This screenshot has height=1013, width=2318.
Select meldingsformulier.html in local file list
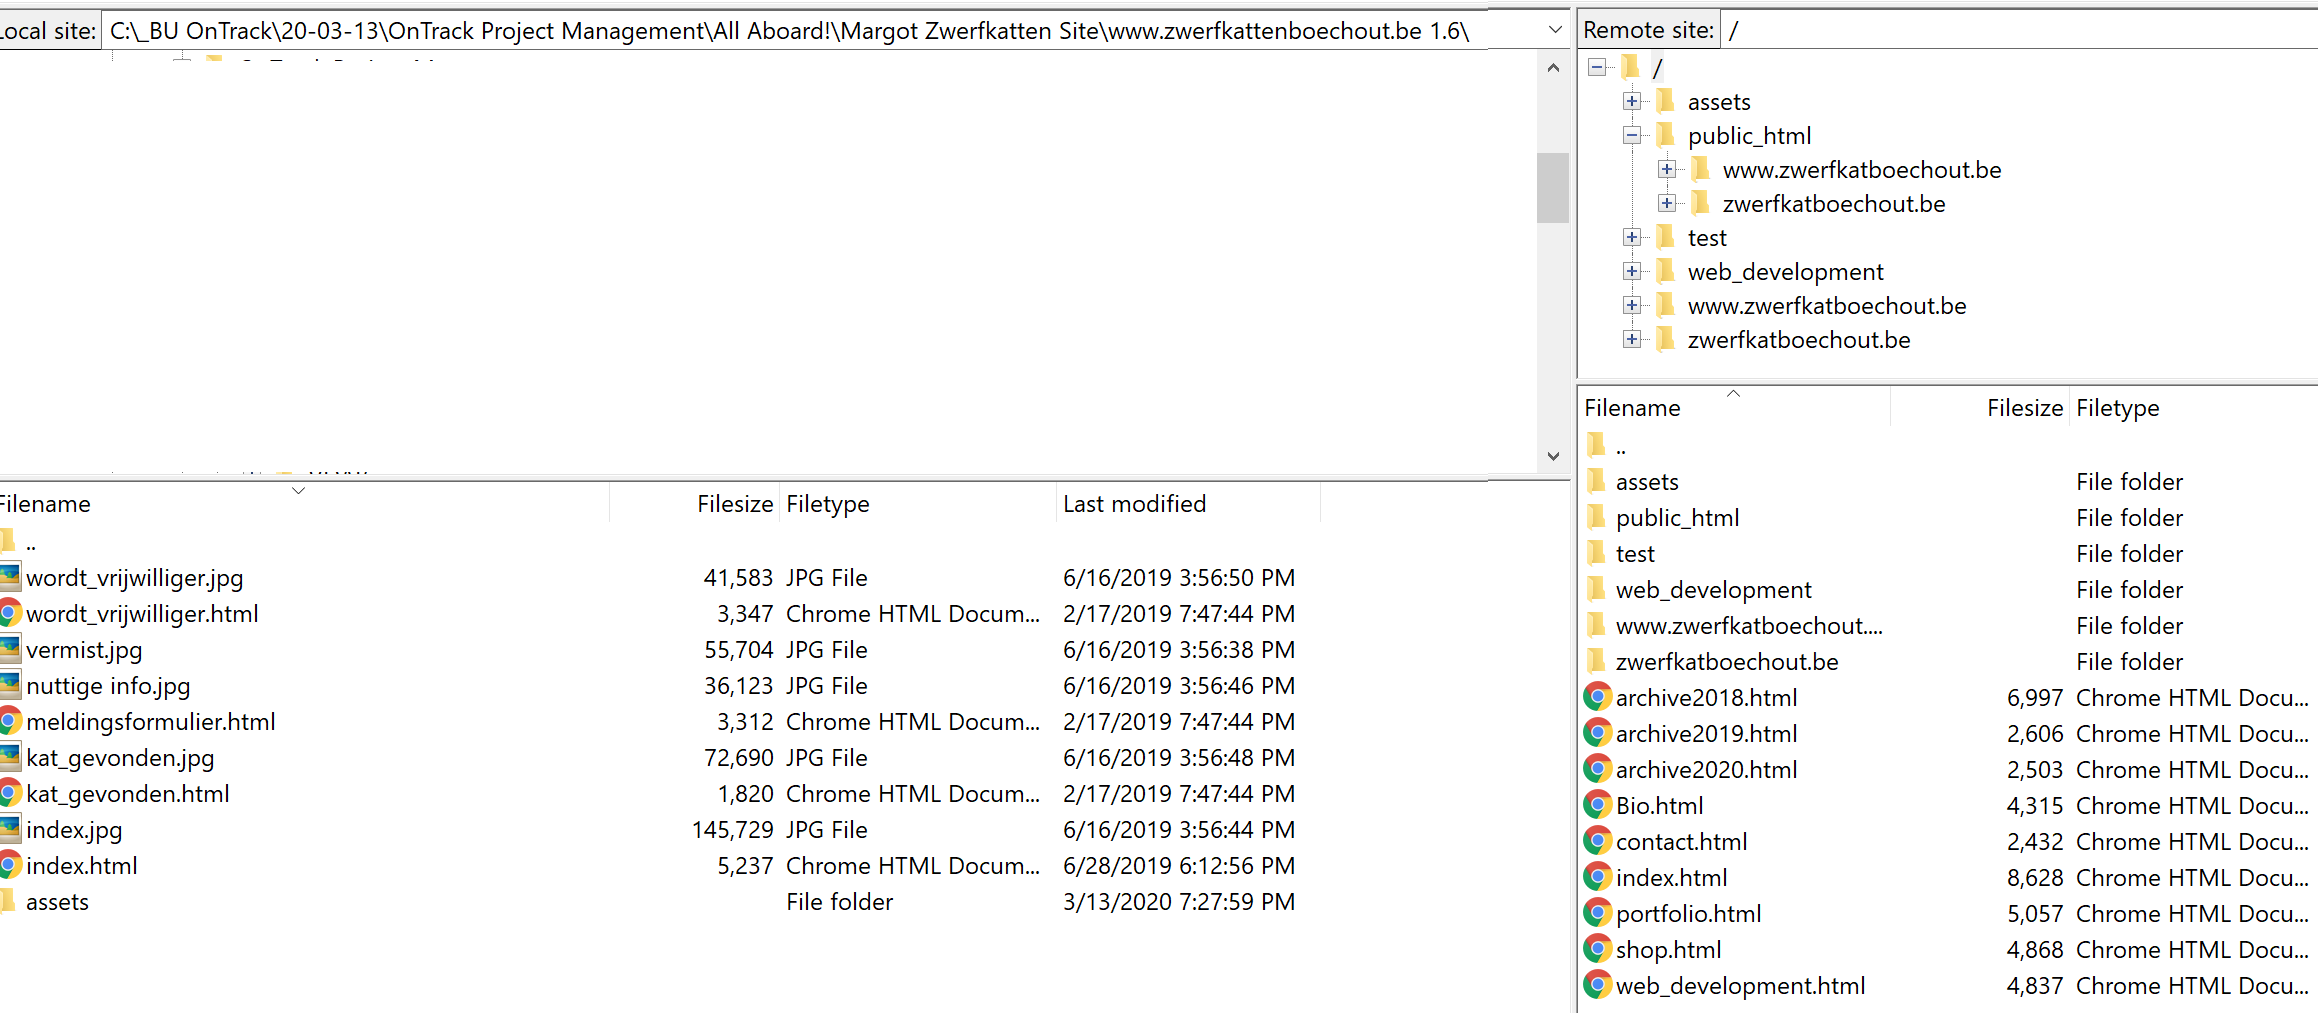[x=151, y=721]
